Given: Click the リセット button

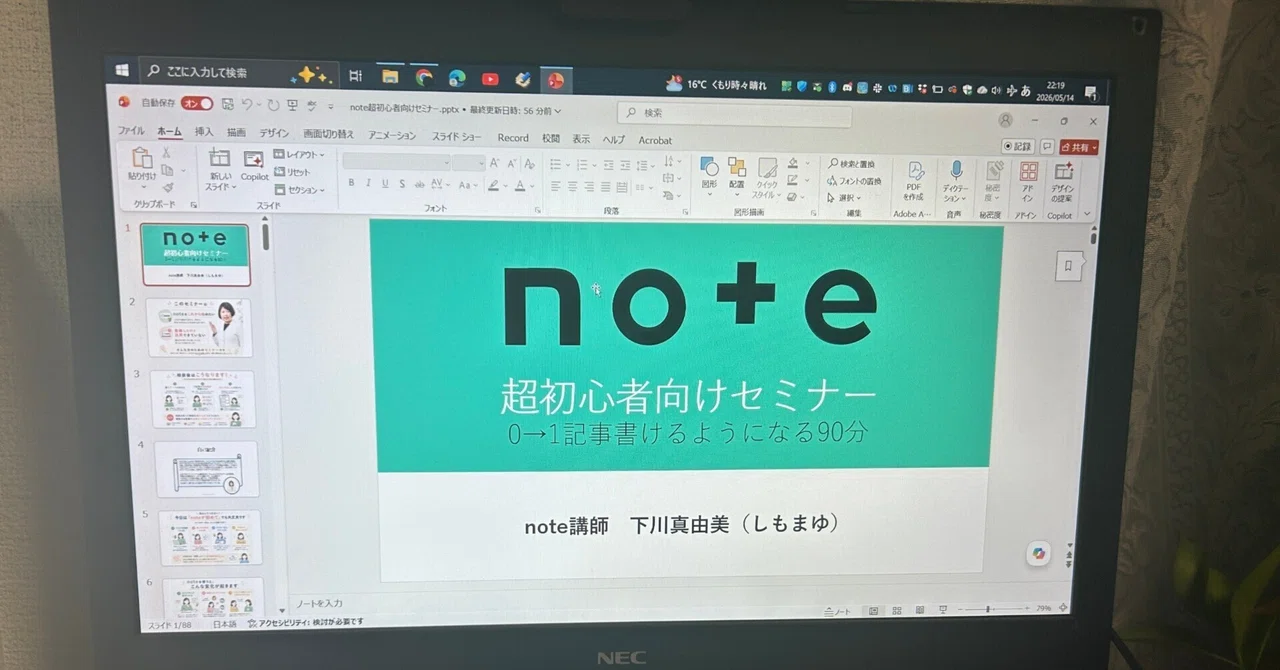Looking at the screenshot, I should click(x=294, y=172).
